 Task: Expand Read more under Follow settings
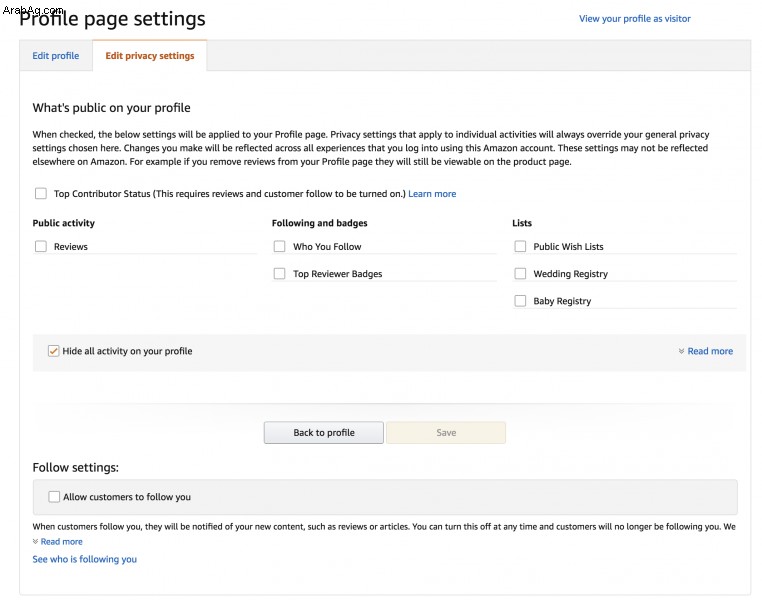[61, 541]
